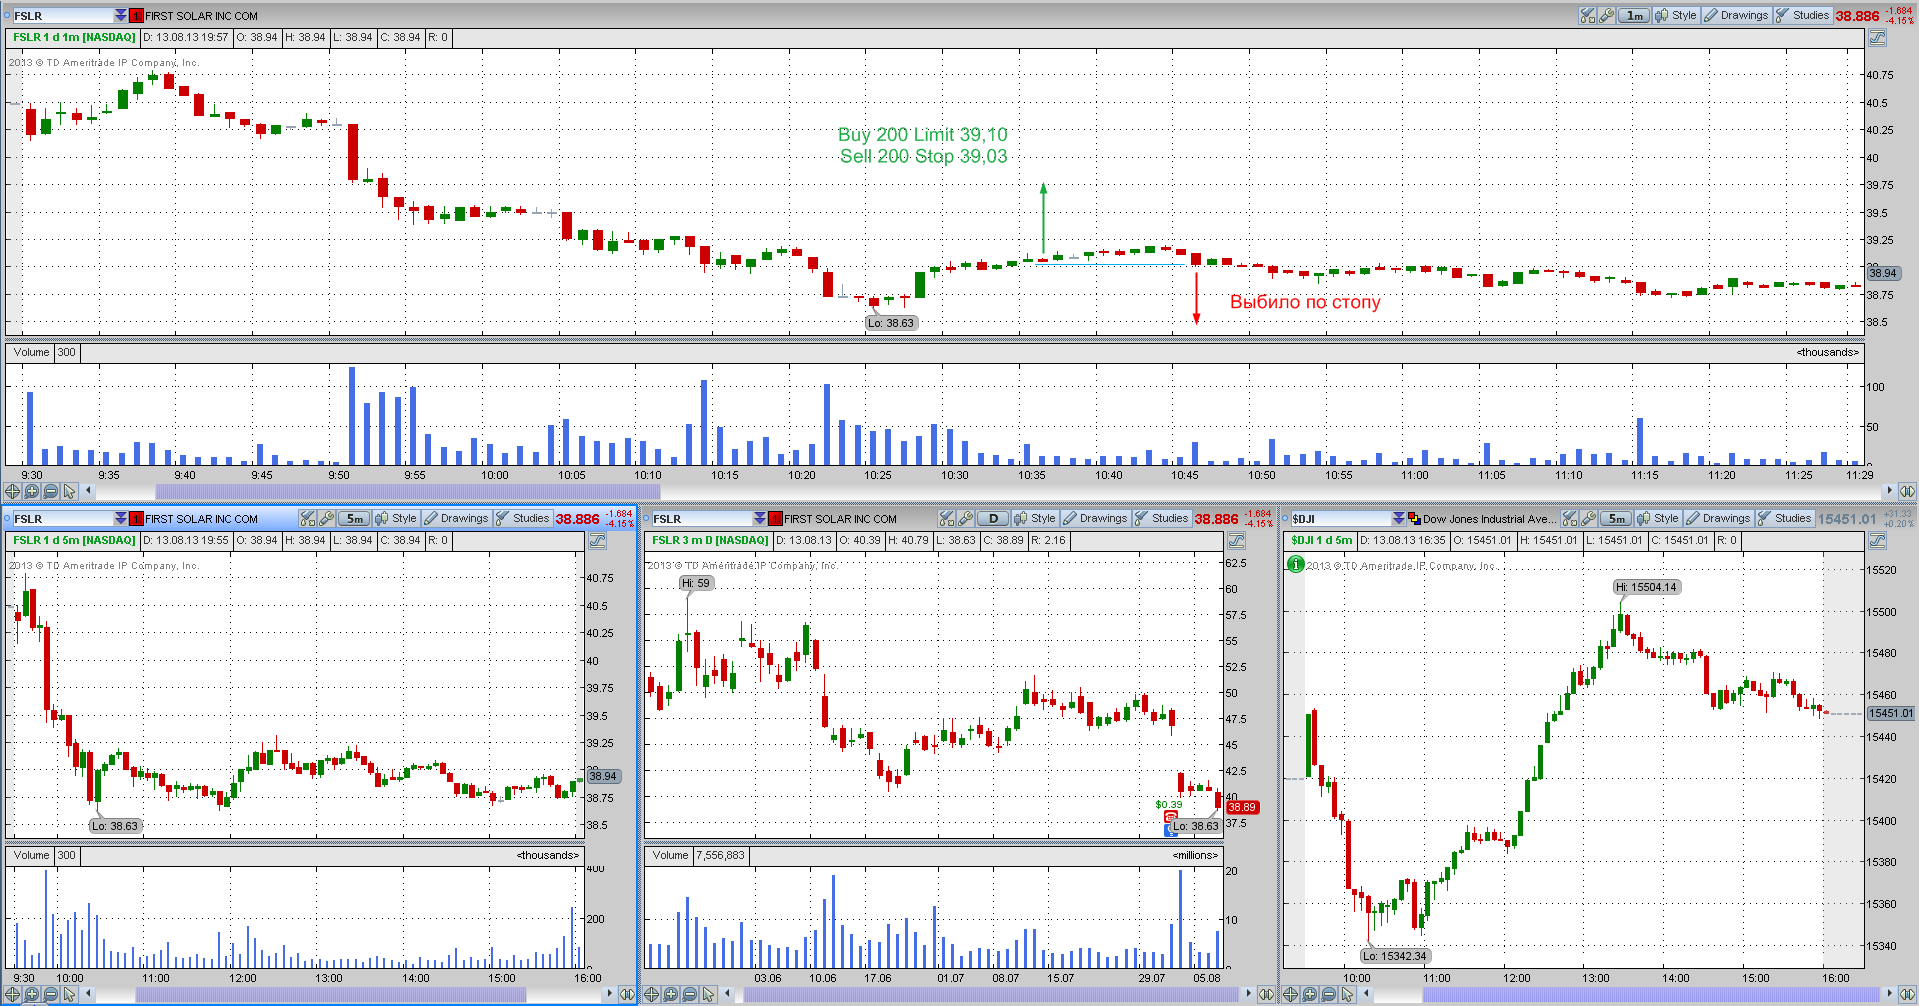Open Style button in $DJI chart
Viewport: 1919px width, 1006px height.
point(1658,518)
